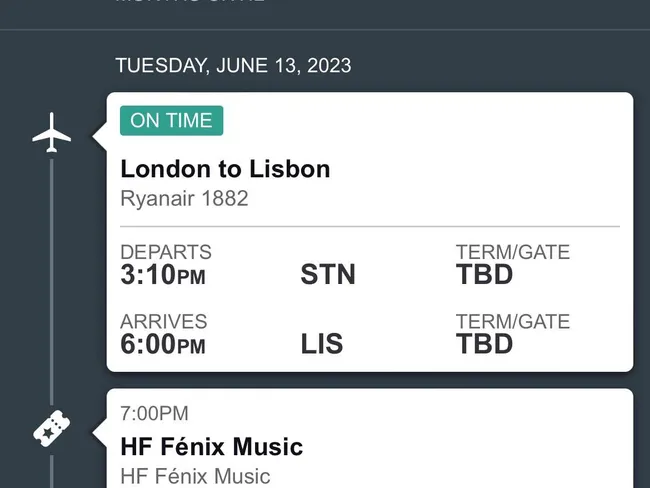Tap the event card pointer arrow near the ticket
The height and width of the screenshot is (488, 650).
(x=100, y=432)
